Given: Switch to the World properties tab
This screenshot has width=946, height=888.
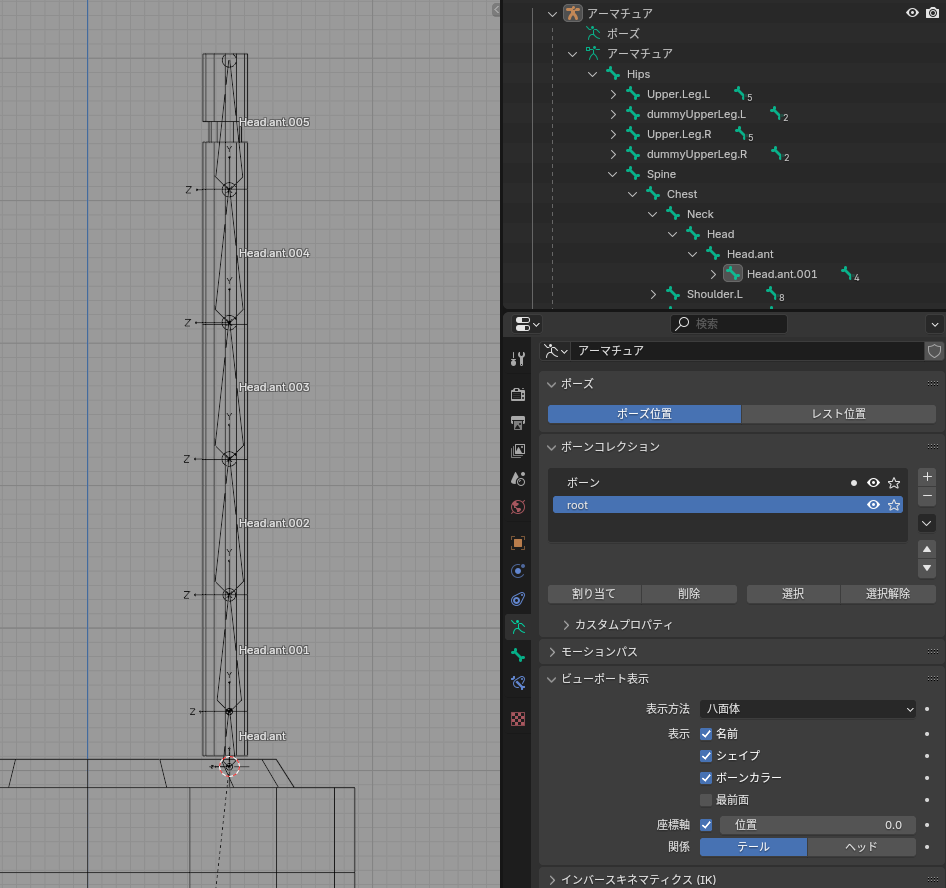Looking at the screenshot, I should coord(517,507).
